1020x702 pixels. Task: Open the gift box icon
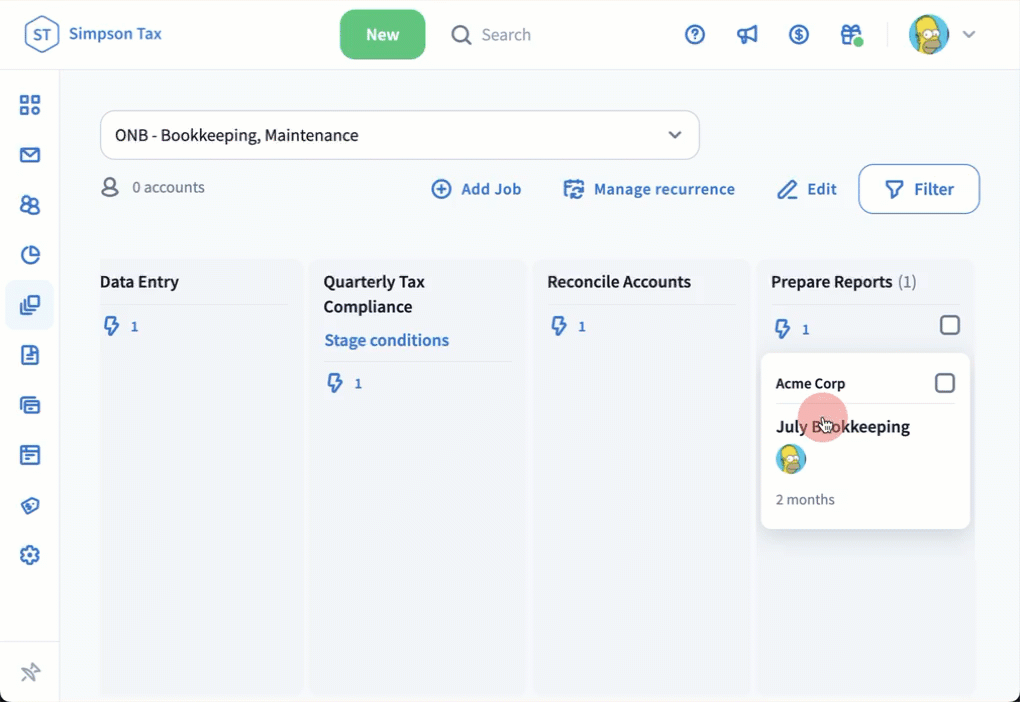point(851,35)
